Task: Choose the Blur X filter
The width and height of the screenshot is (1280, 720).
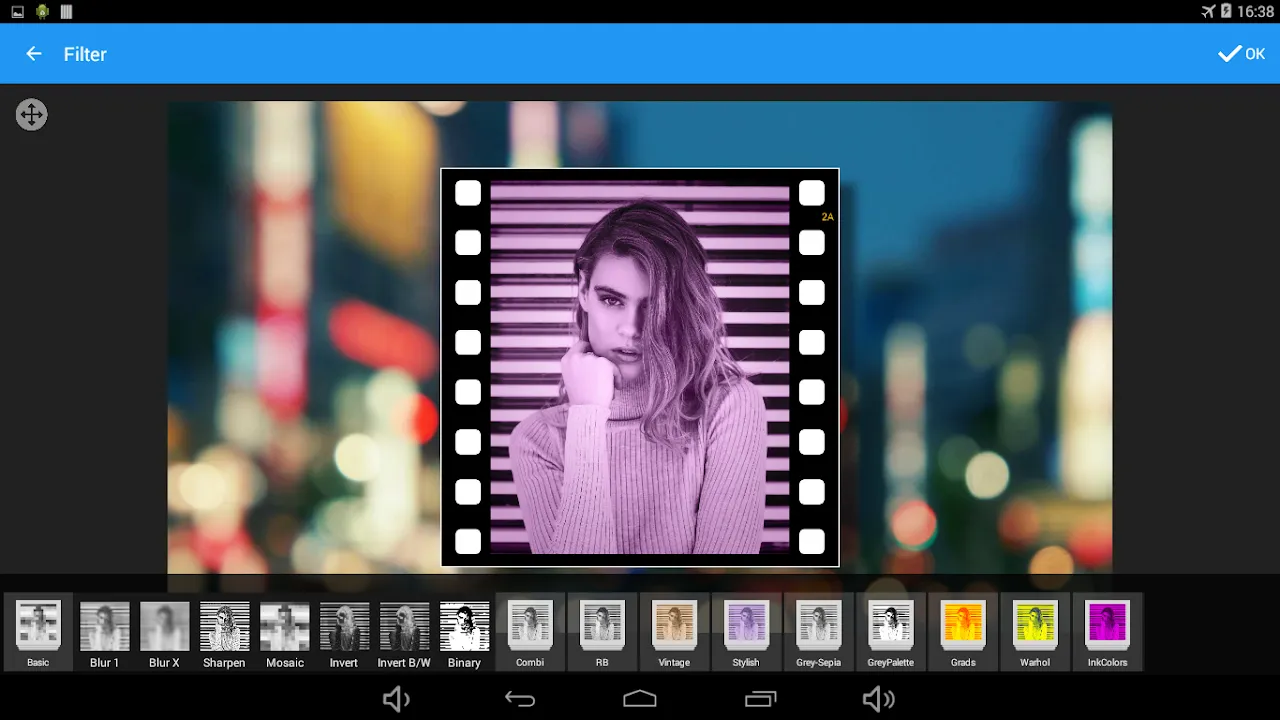Action: (164, 633)
